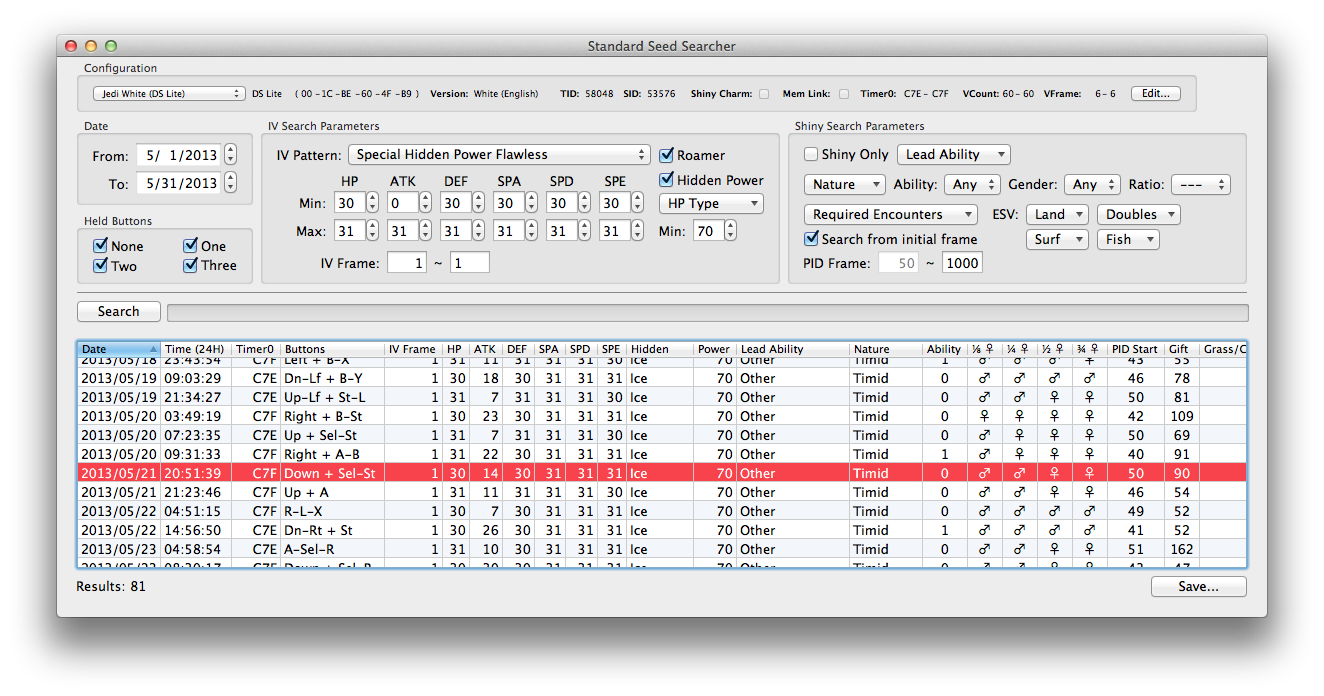
Task: Open the HP Type dropdown
Action: pyautogui.click(x=711, y=204)
